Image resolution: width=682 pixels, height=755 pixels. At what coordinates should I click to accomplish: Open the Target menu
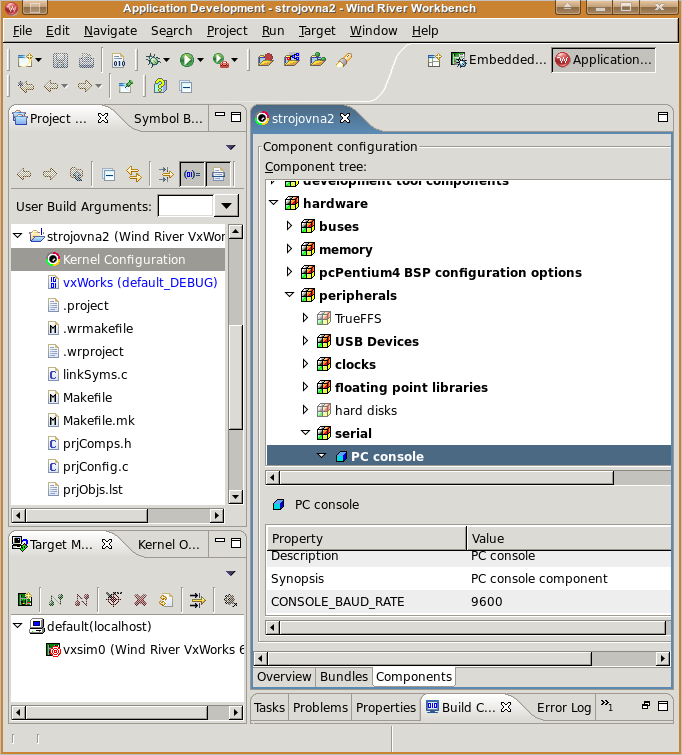[x=316, y=31]
